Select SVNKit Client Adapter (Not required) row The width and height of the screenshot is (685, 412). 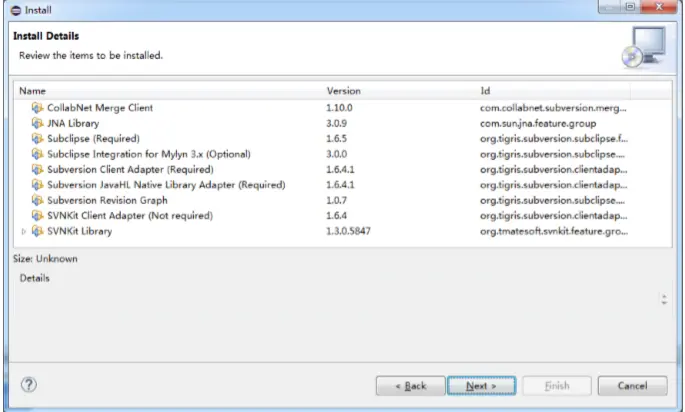click(x=343, y=215)
